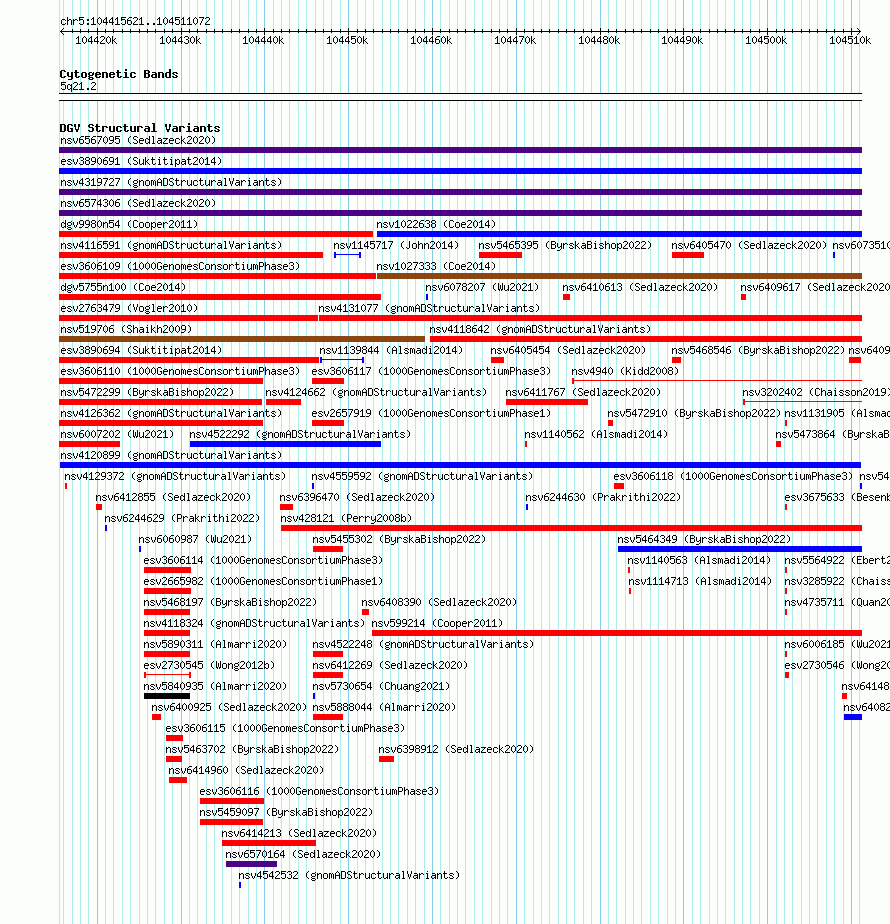This screenshot has width=890, height=924.
Task: Open nsv4319727 (gnomADStructuralVariants) label
Action: 171,182
